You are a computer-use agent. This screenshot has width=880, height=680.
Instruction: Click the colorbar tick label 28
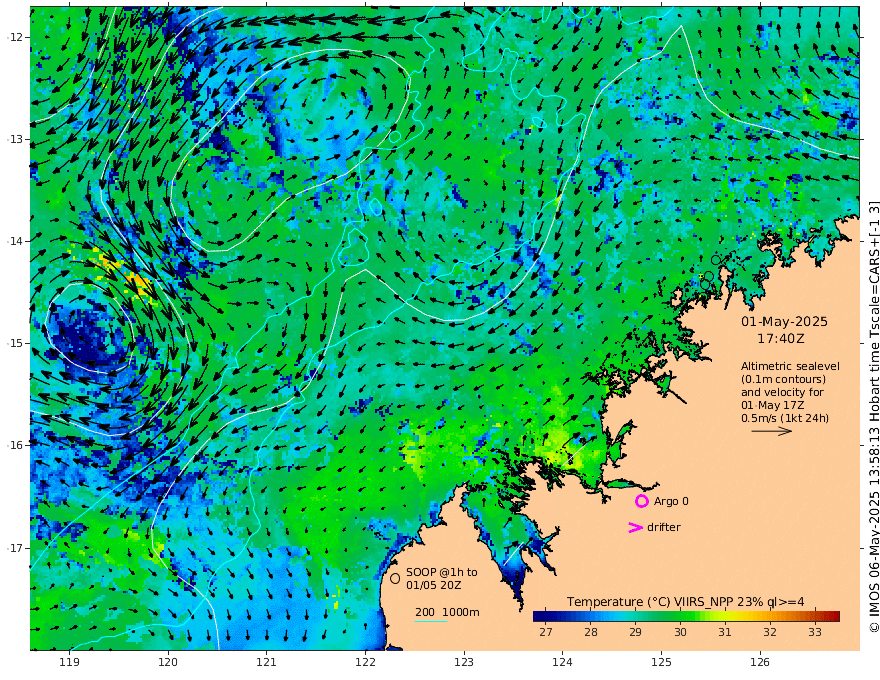[590, 632]
